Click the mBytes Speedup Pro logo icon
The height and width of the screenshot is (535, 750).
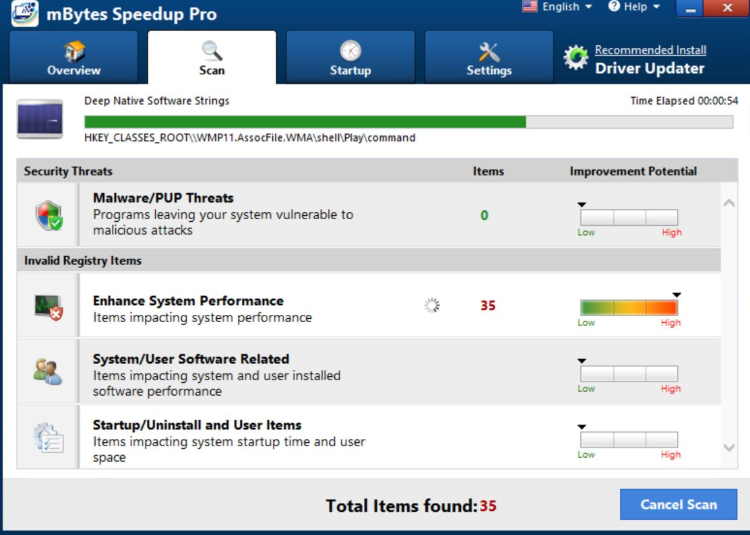pos(24,14)
